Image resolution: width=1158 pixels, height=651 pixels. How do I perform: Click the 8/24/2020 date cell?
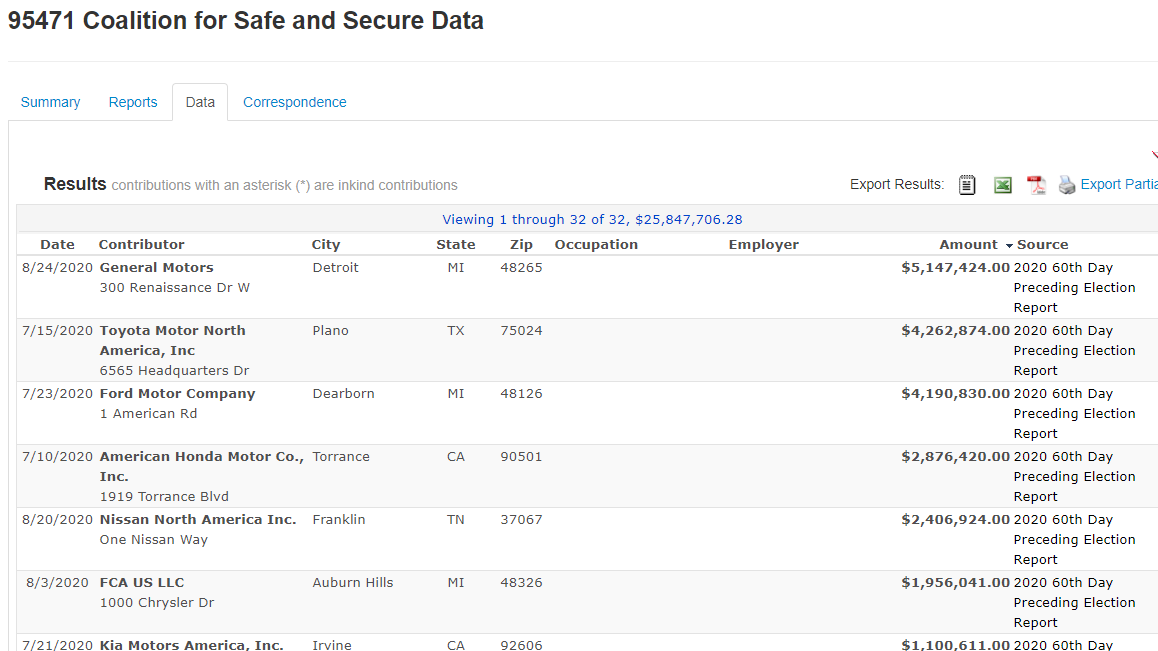(x=58, y=267)
